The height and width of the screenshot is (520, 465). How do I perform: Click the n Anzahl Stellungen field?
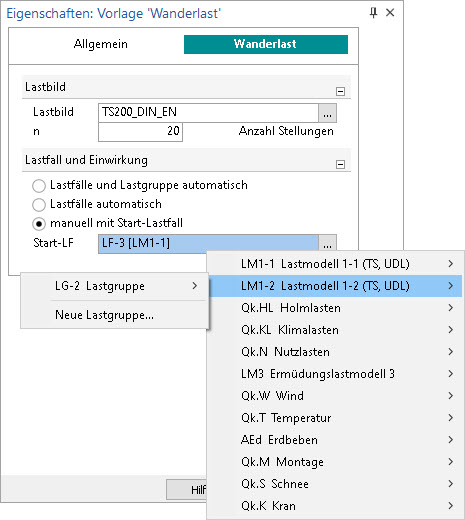pos(140,132)
